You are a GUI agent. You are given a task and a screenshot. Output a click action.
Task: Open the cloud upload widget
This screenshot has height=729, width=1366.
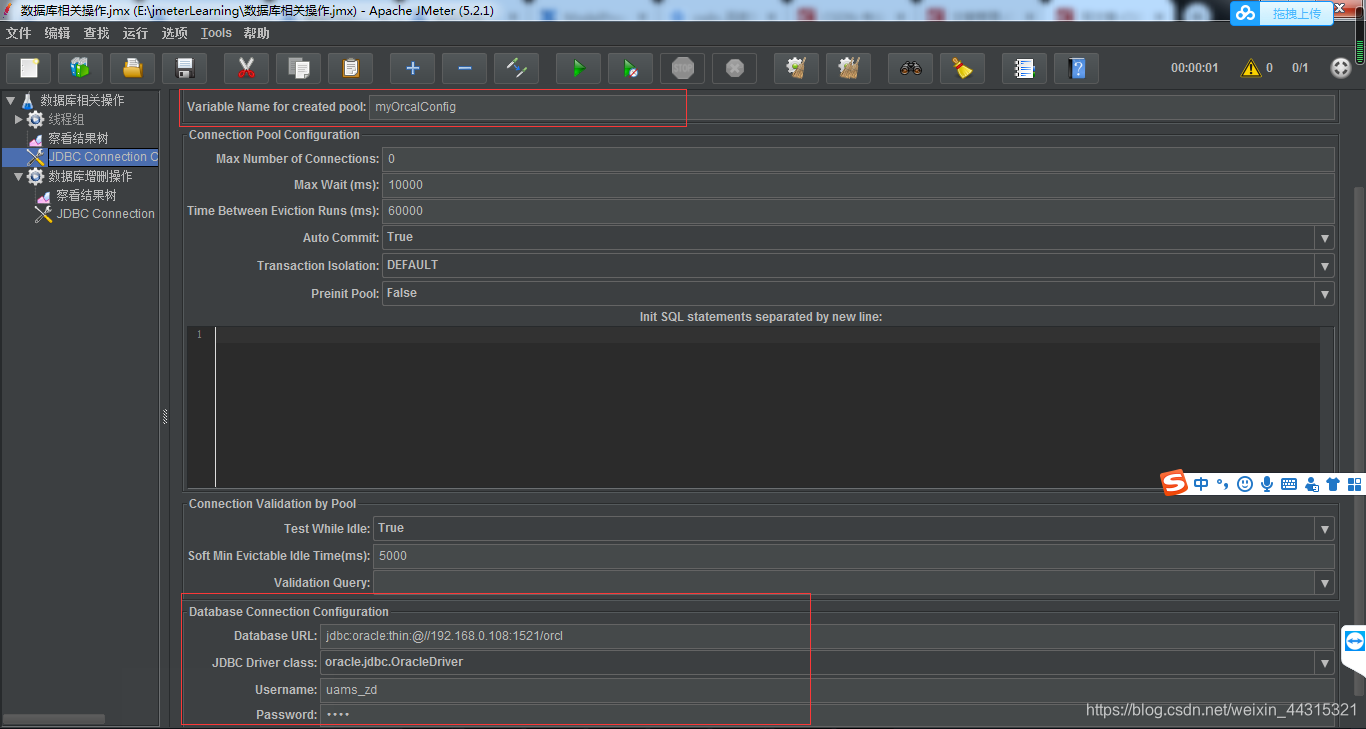coord(1245,12)
